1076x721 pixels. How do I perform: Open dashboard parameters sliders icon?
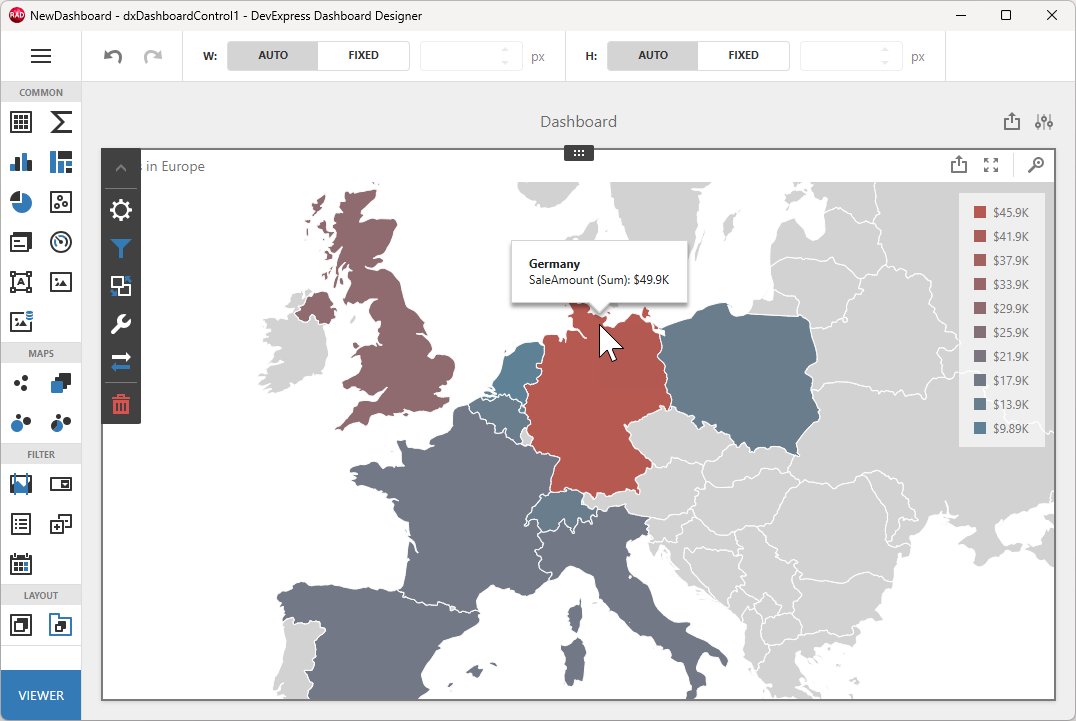(x=1044, y=121)
